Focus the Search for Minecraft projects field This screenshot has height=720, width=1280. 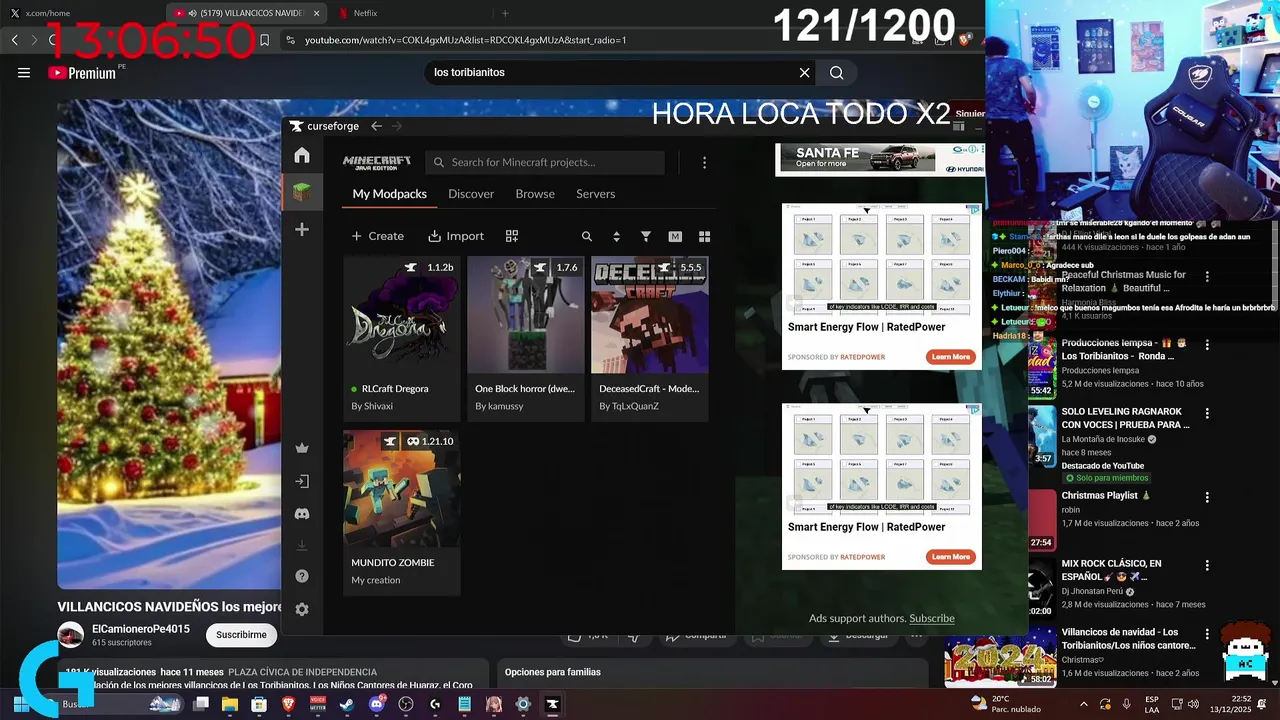pos(545,162)
